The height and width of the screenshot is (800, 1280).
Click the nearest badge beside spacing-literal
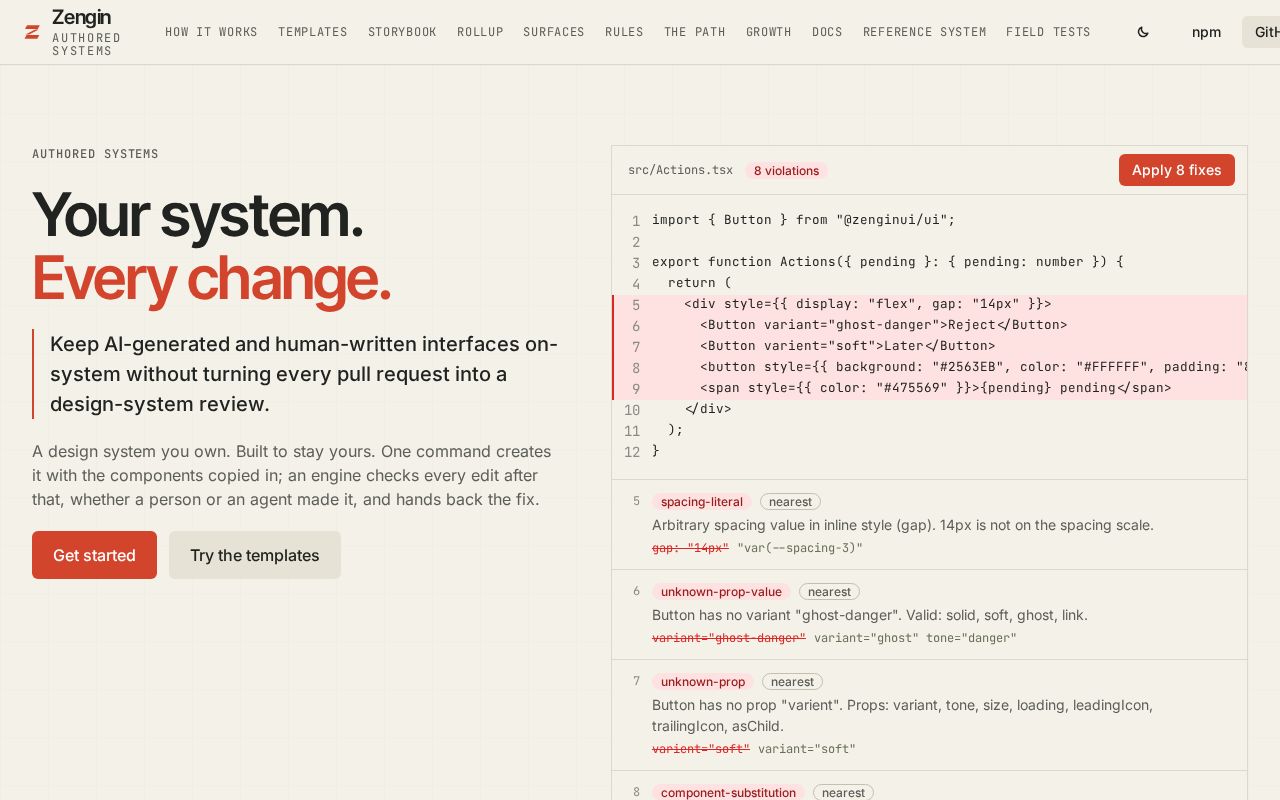(x=790, y=502)
